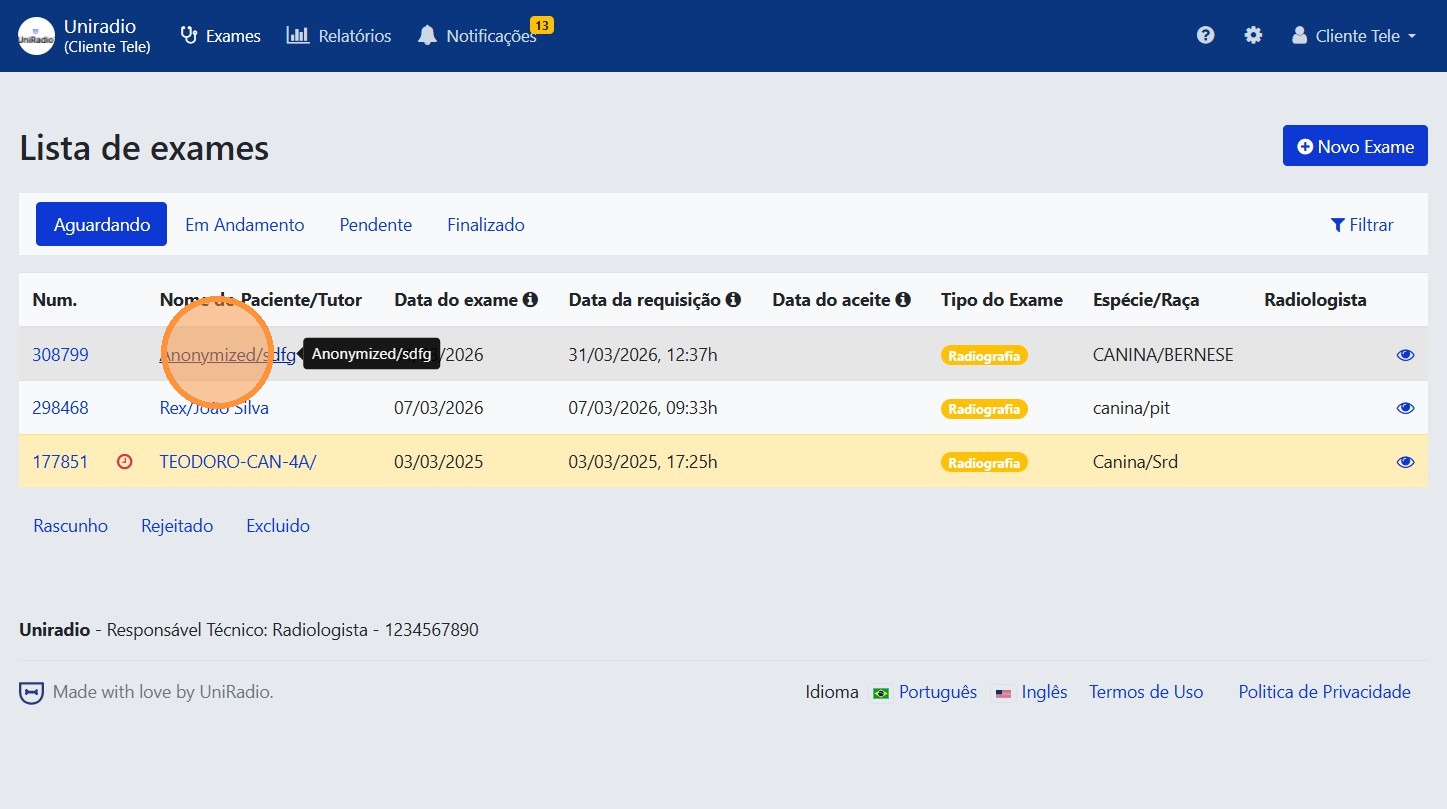Viewport: 1447px width, 809px height.
Task: Switch to the Em Andamento tab
Action: pos(244,225)
